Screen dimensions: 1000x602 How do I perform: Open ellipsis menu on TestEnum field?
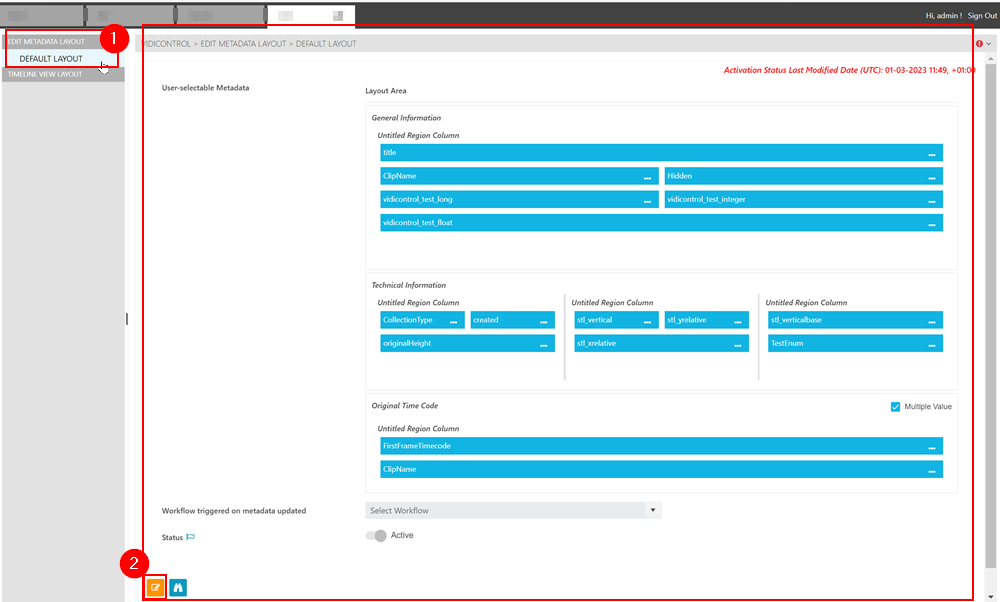[931, 344]
